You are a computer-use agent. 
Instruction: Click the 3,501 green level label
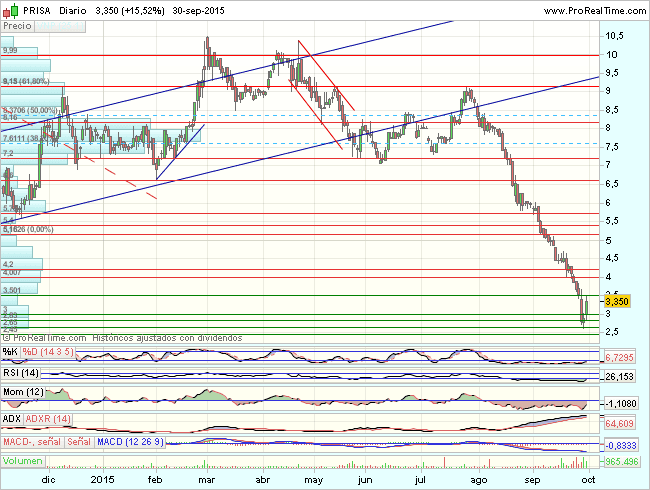coord(12,290)
